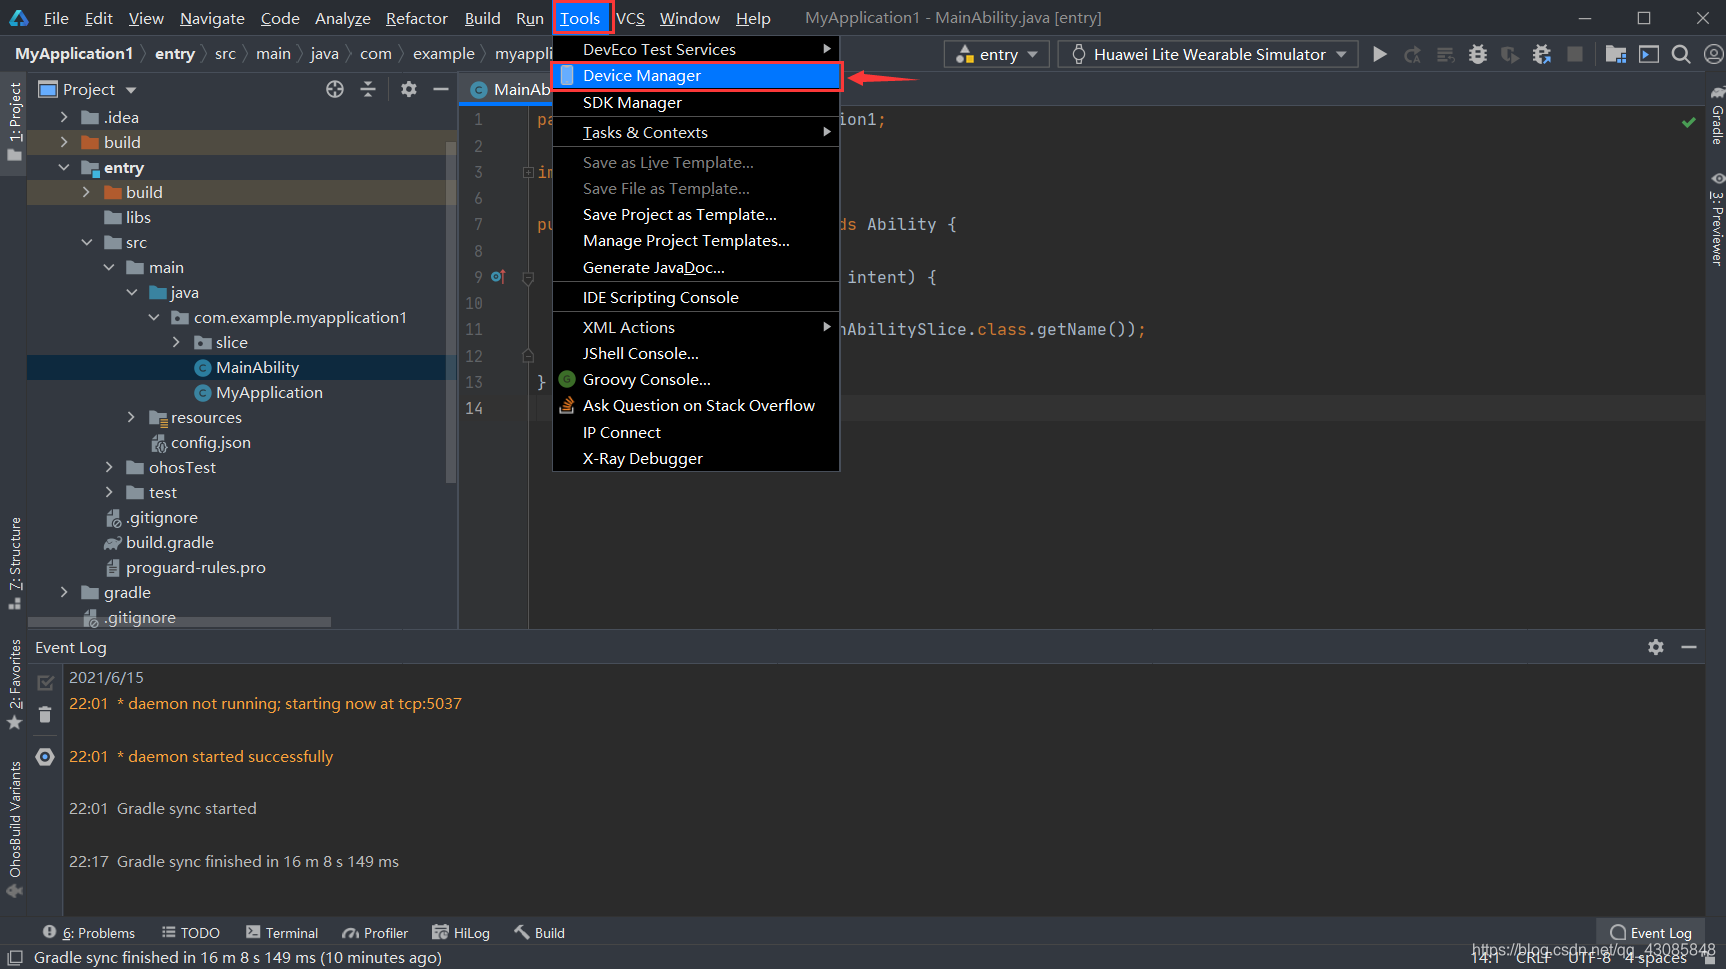1726x969 pixels.
Task: Toggle the 7: Structure side tool window
Action: pyautogui.click(x=15, y=563)
